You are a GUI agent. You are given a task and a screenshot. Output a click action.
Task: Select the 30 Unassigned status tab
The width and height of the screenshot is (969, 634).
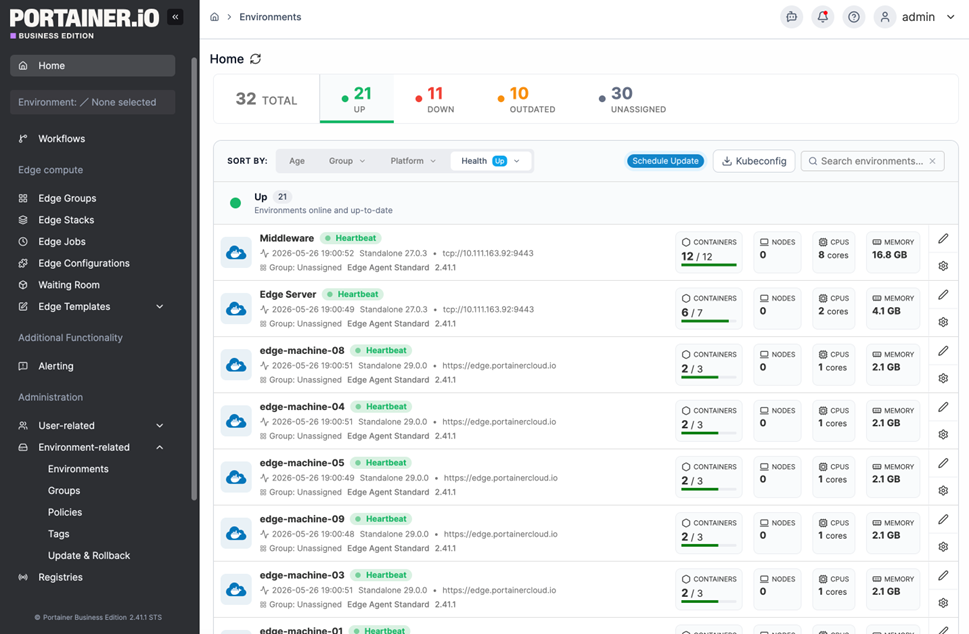632,99
